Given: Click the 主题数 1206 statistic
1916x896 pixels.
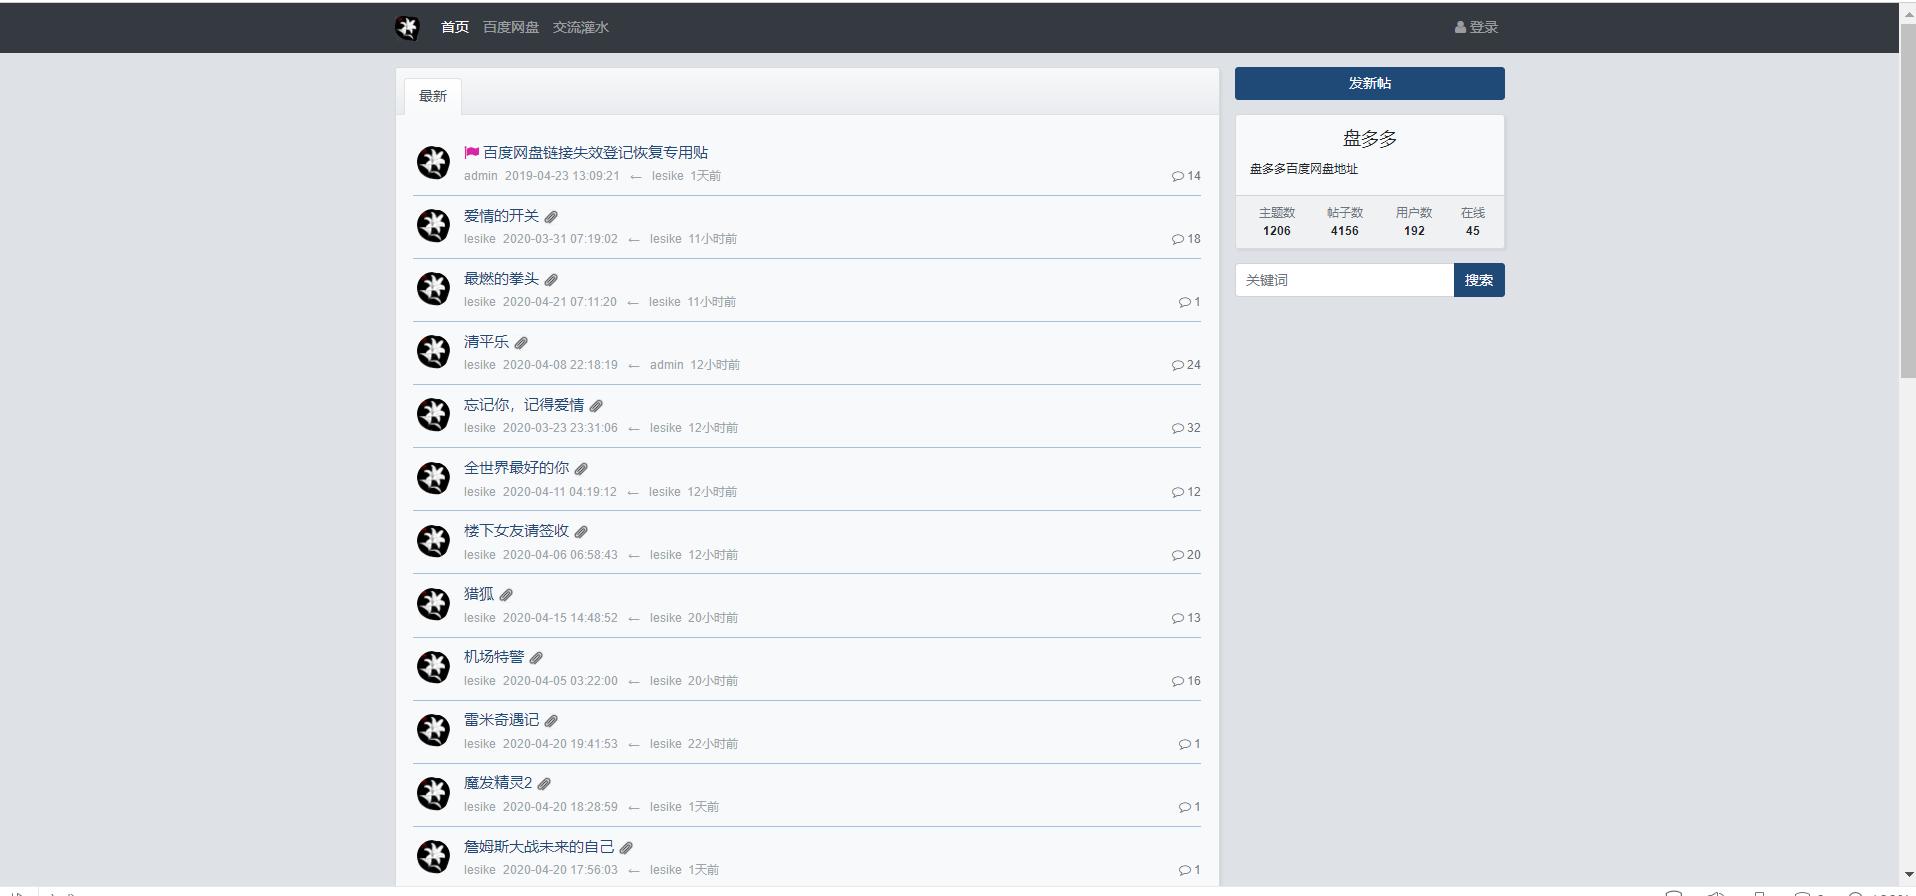Looking at the screenshot, I should (1277, 222).
